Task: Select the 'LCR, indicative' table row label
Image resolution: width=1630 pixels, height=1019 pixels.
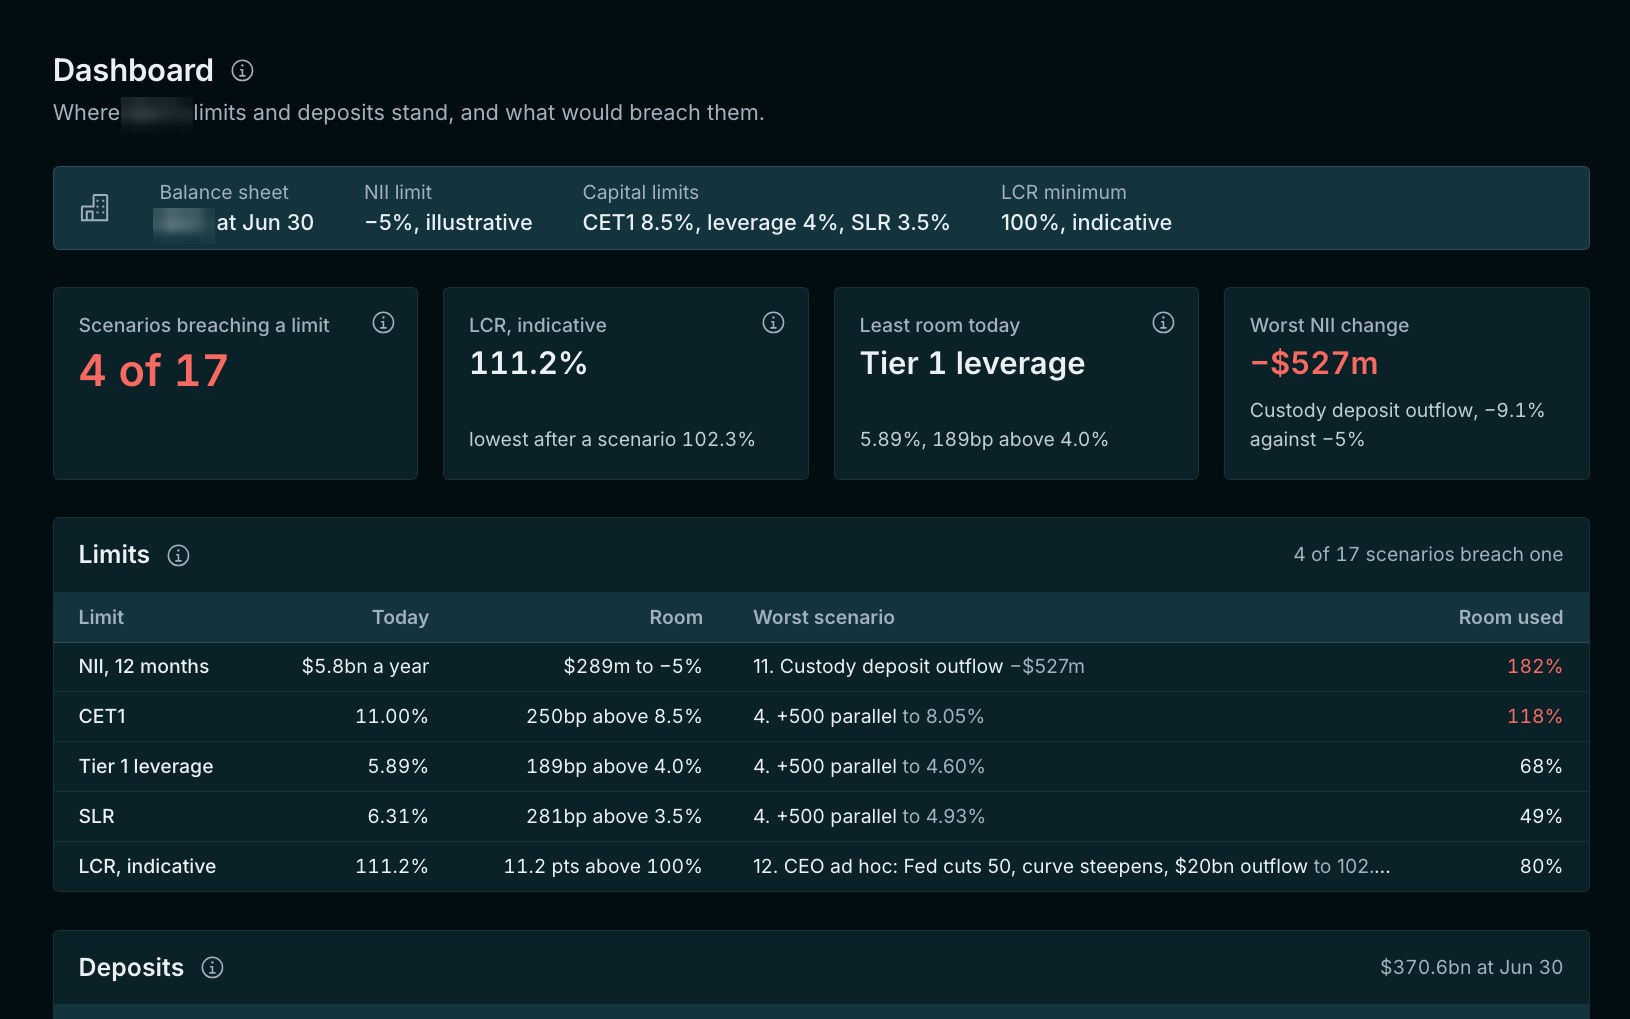Action: (147, 866)
